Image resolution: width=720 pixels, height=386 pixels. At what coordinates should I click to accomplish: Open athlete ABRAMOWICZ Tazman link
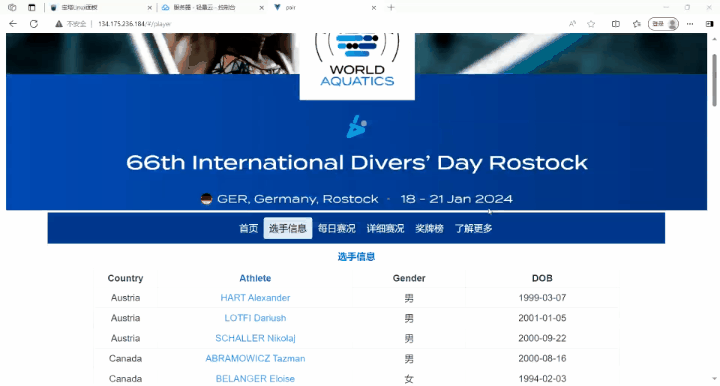pyautogui.click(x=255, y=358)
